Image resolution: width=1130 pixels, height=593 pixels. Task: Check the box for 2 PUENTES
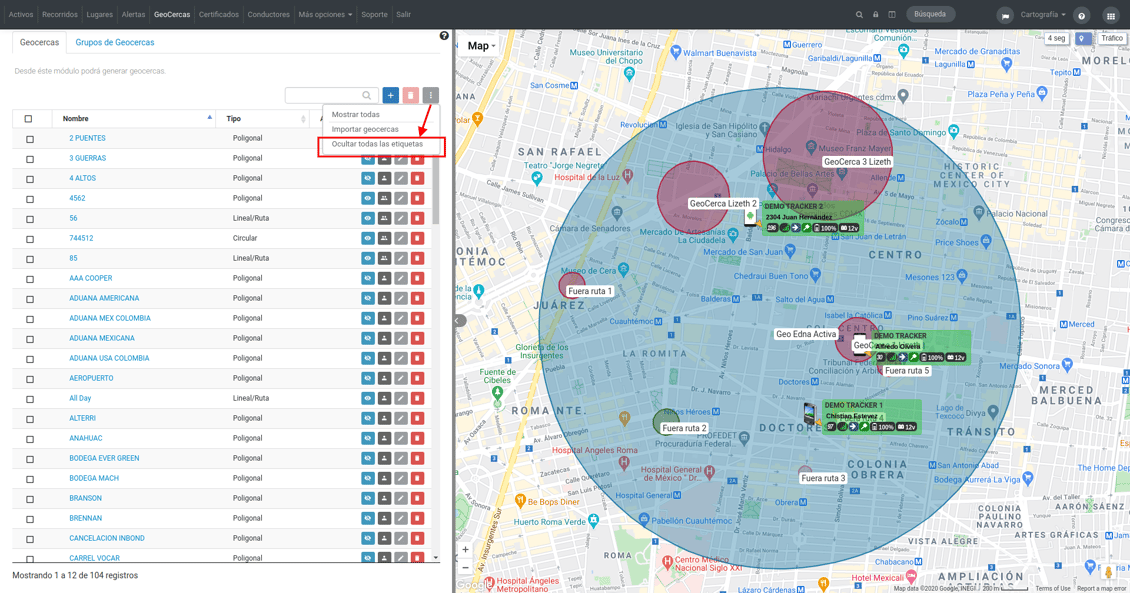pos(30,139)
